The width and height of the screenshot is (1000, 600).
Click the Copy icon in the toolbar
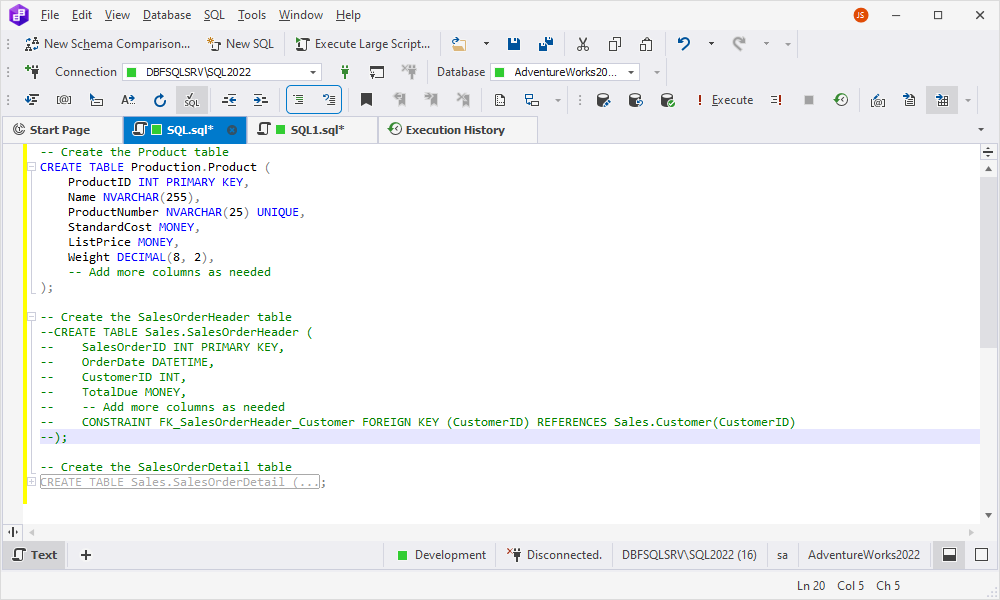tap(615, 44)
